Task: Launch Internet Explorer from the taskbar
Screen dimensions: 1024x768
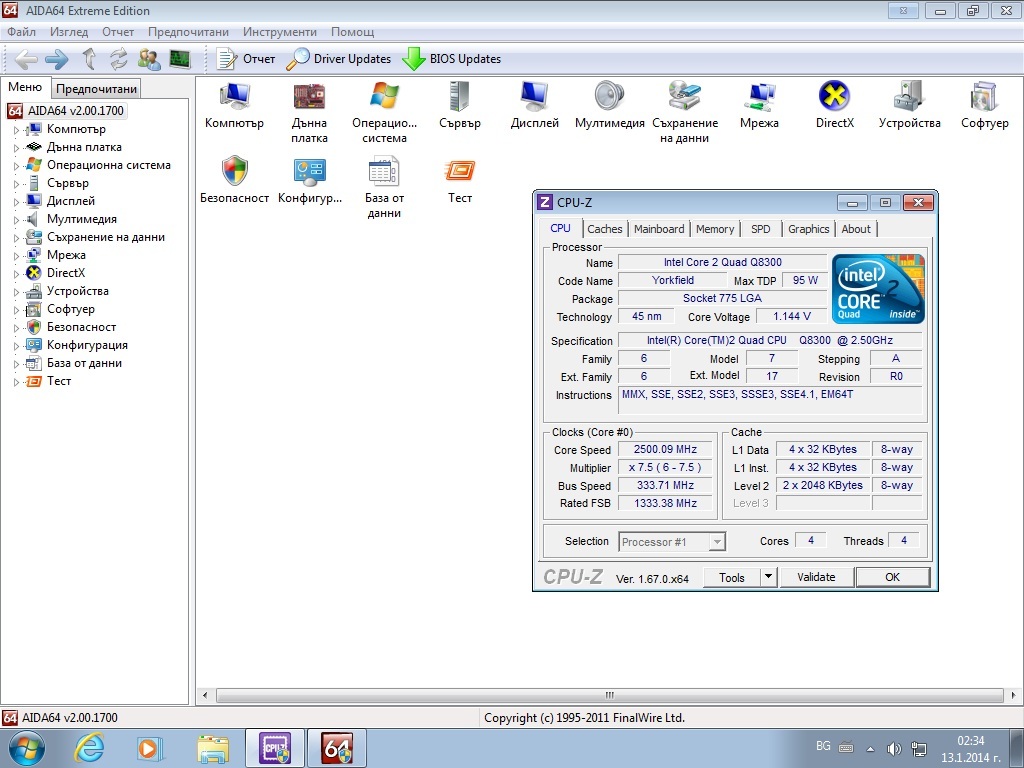Action: (89, 748)
